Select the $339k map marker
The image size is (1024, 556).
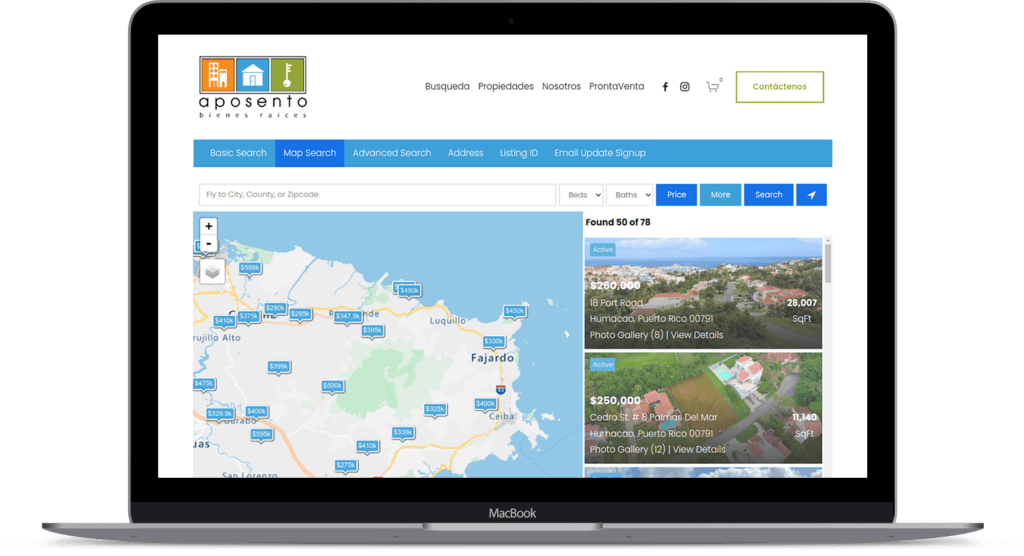403,432
